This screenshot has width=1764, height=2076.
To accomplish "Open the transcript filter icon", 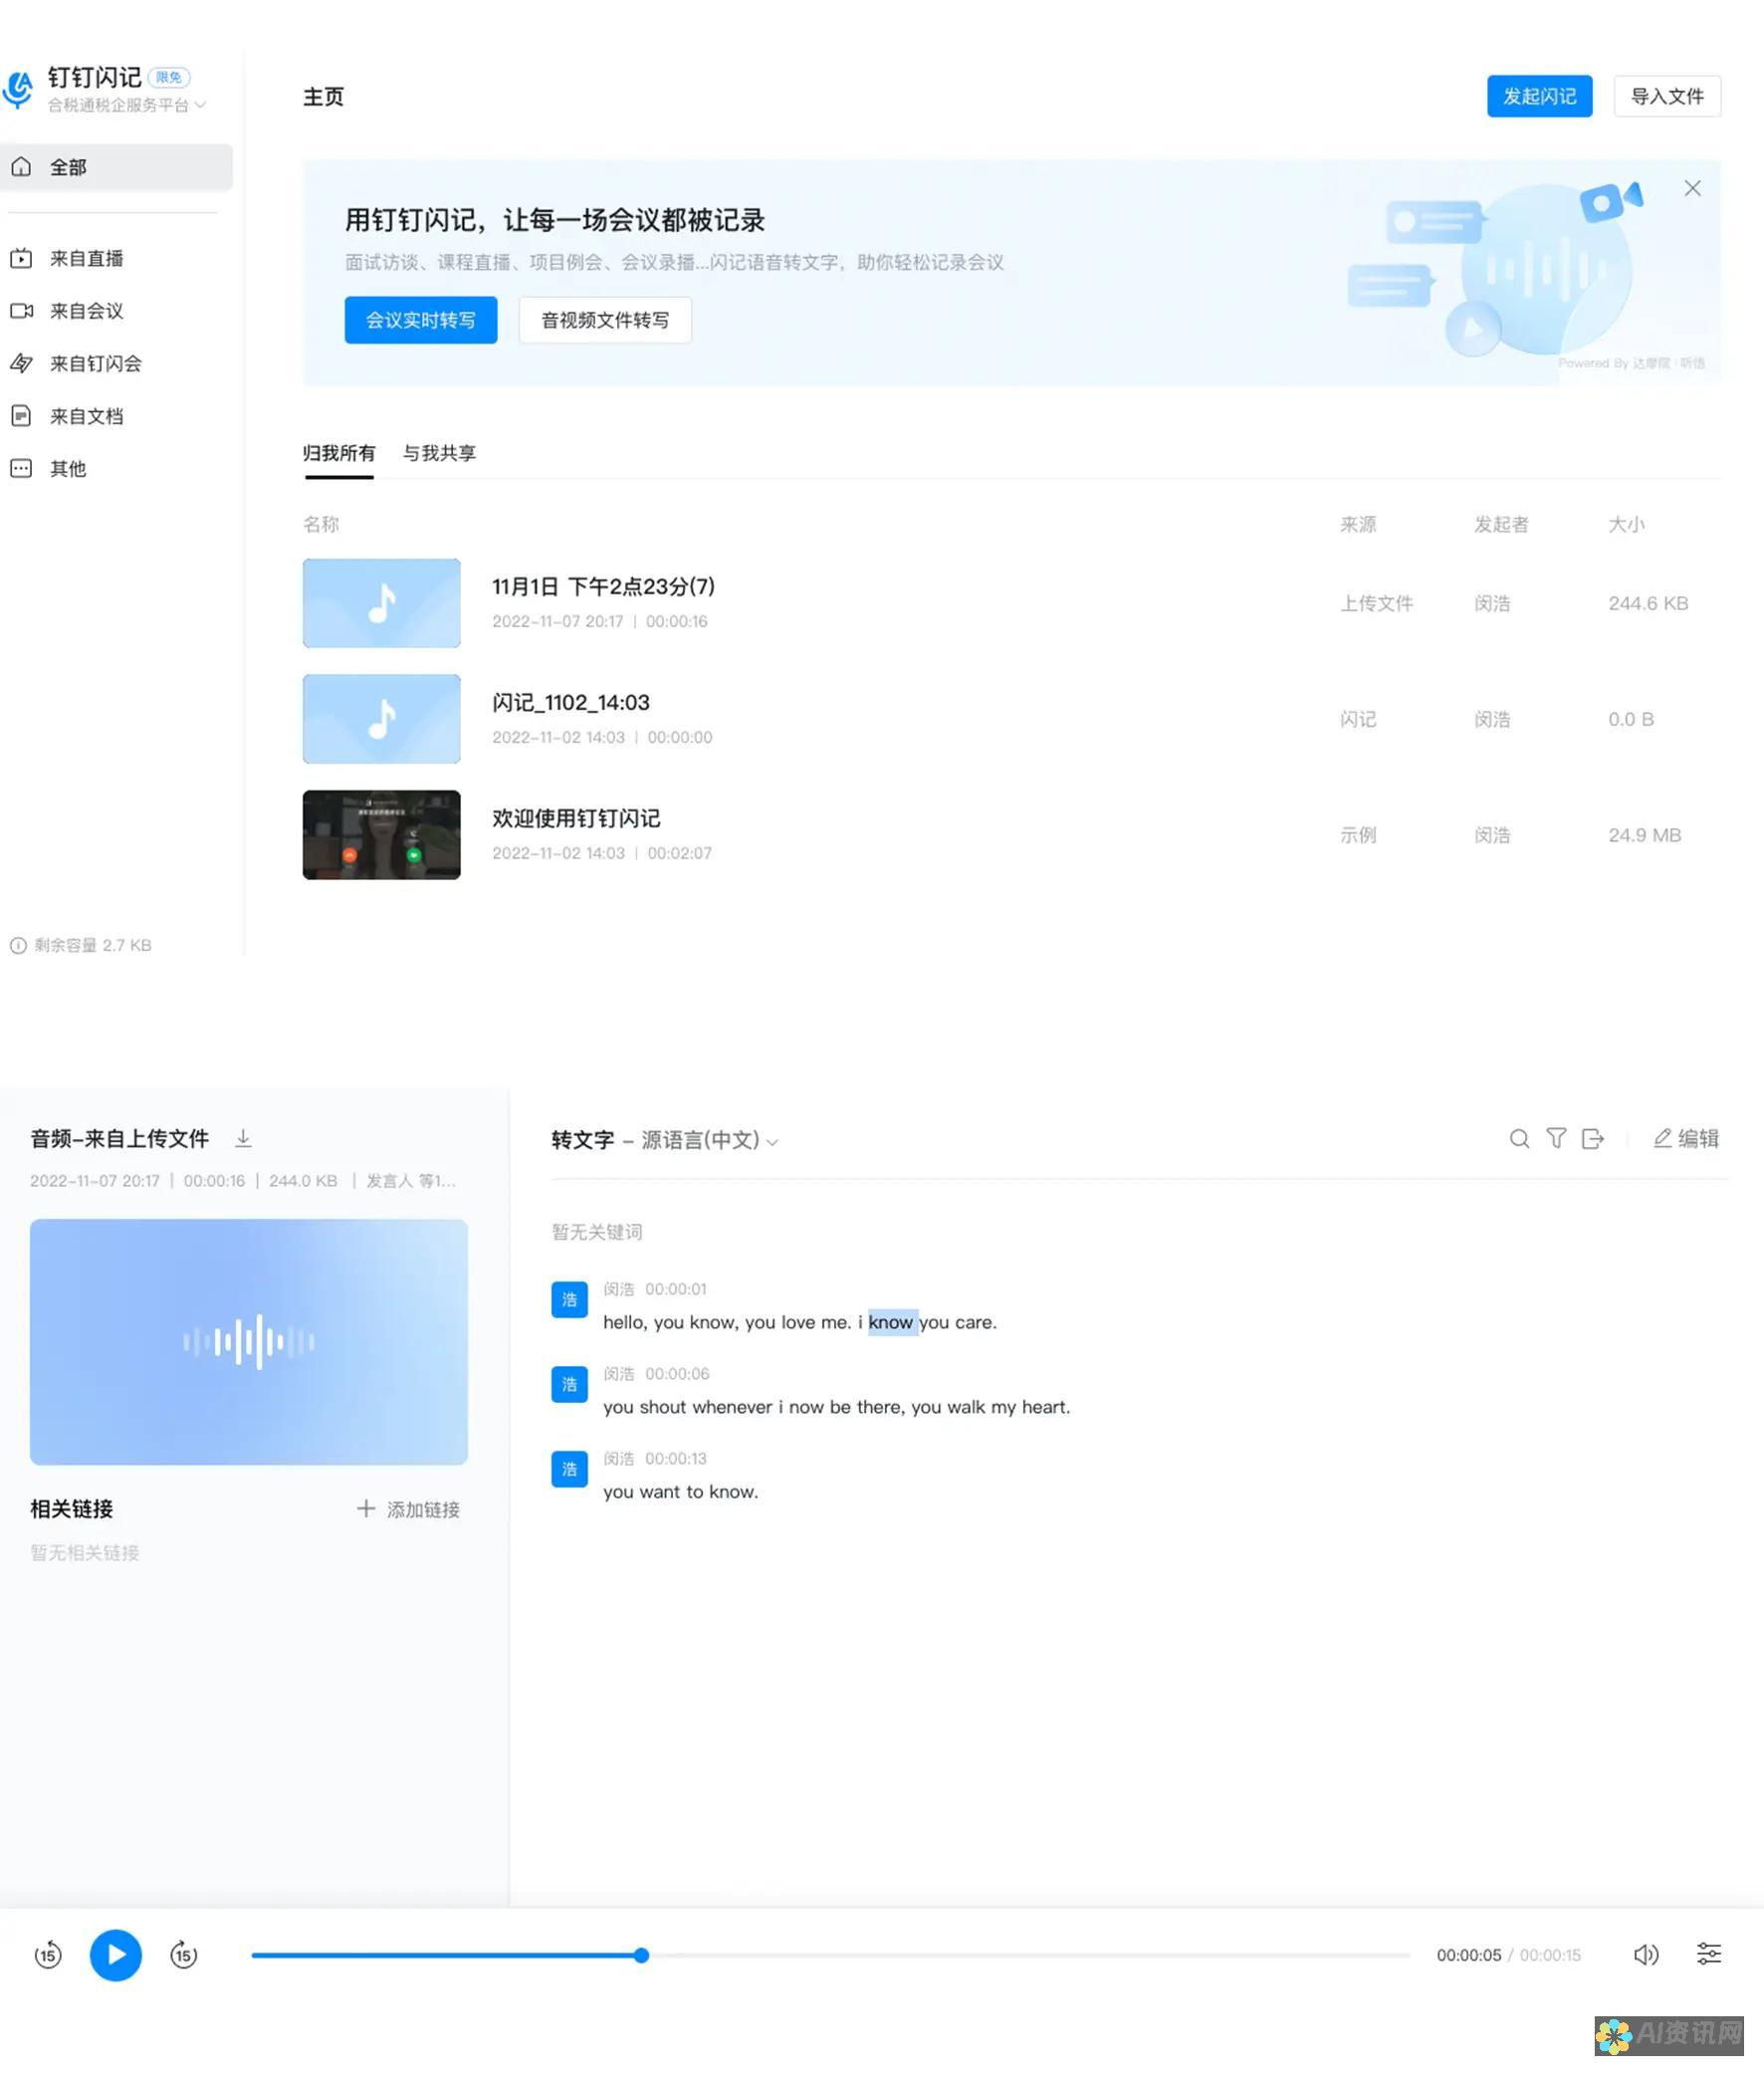I will 1556,1138.
